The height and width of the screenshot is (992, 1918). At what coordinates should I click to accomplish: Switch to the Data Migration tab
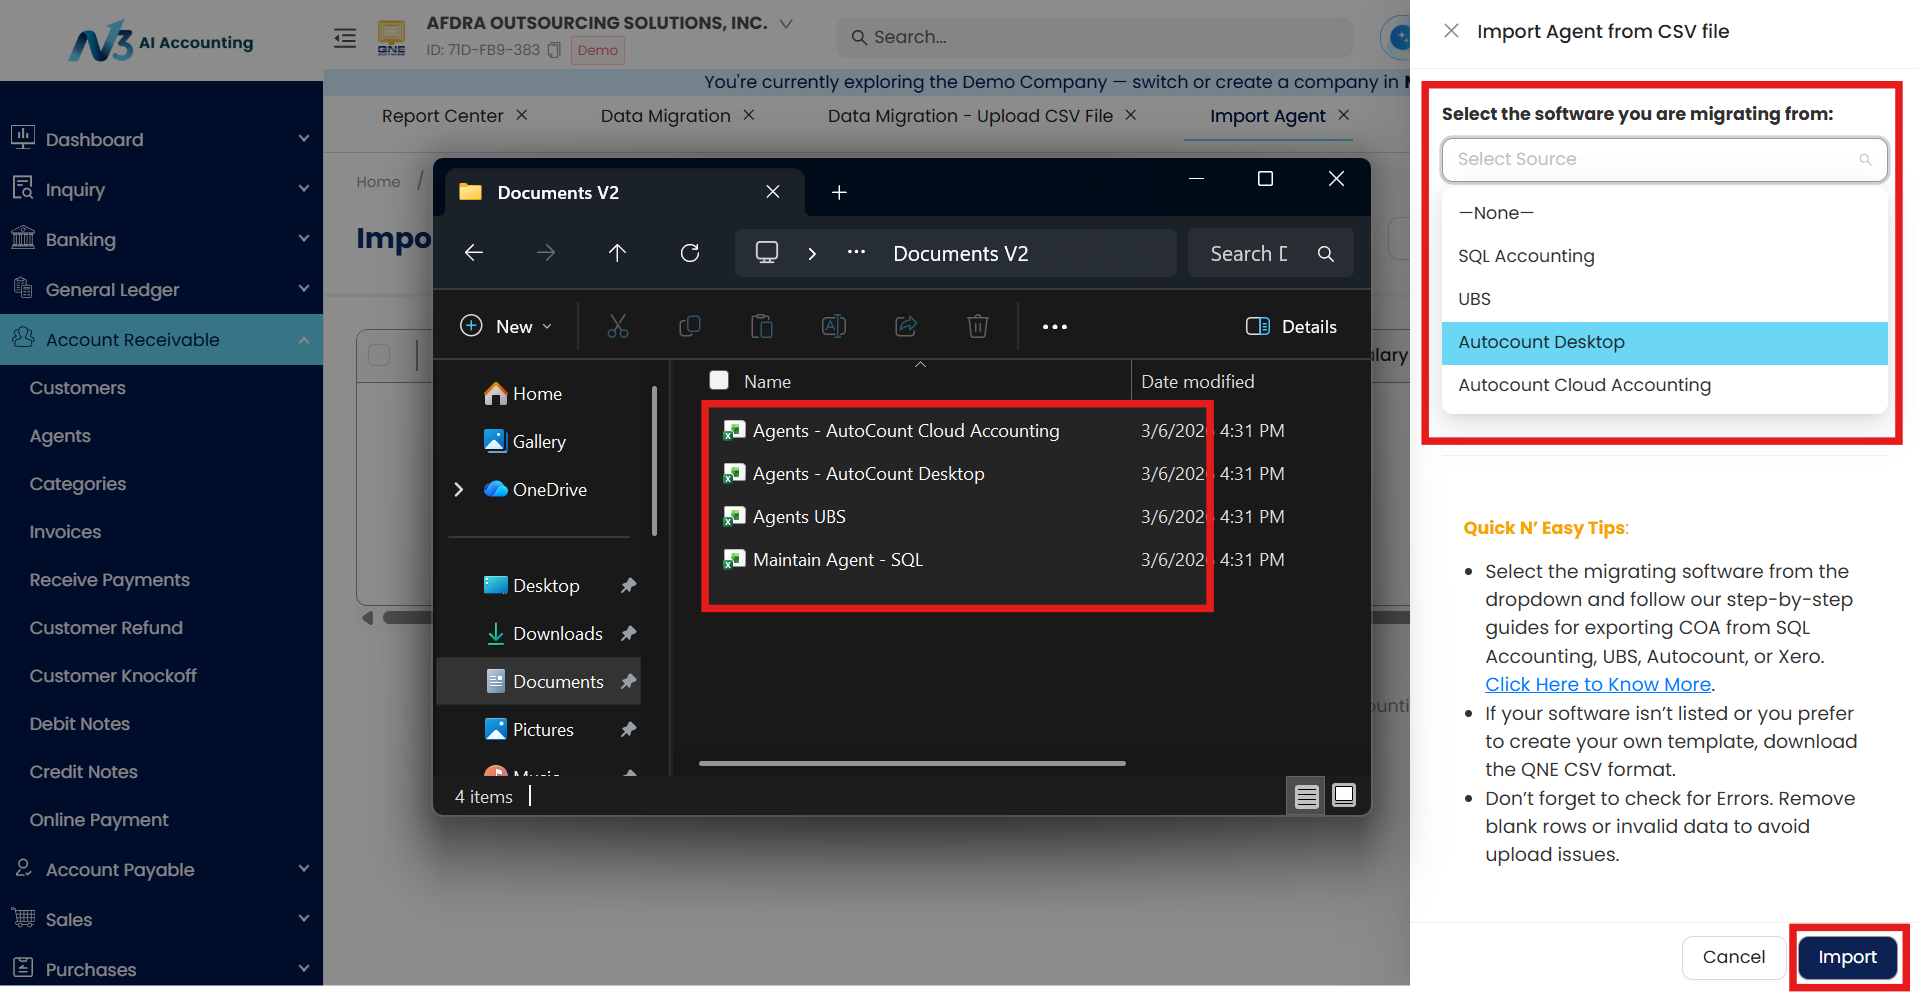click(665, 116)
